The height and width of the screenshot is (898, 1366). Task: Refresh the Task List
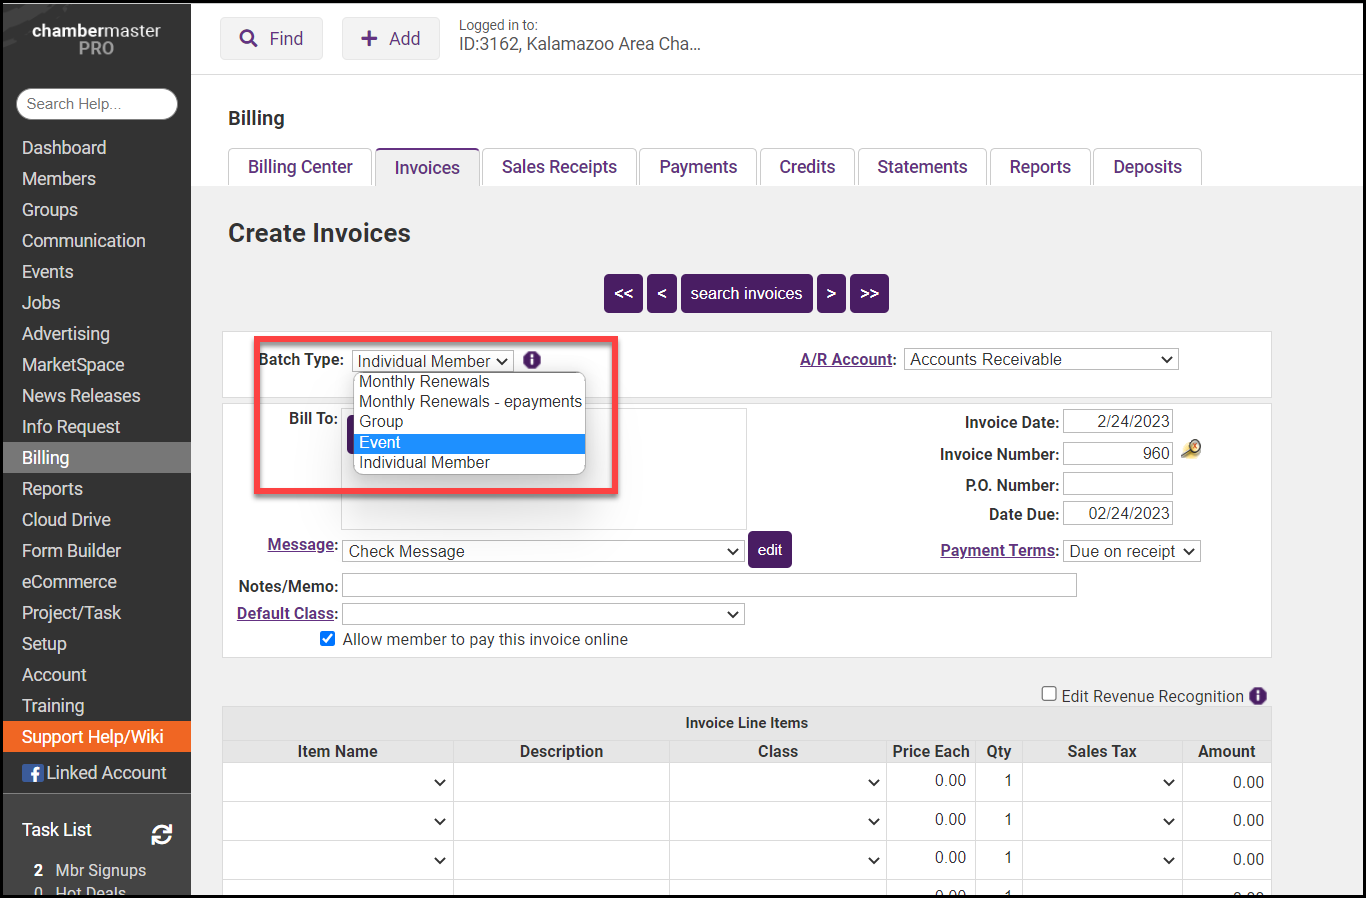tap(161, 834)
